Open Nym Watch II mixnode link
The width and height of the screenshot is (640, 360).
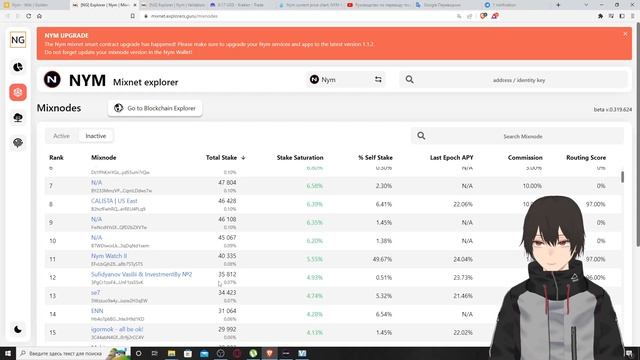pyautogui.click(x=109, y=256)
